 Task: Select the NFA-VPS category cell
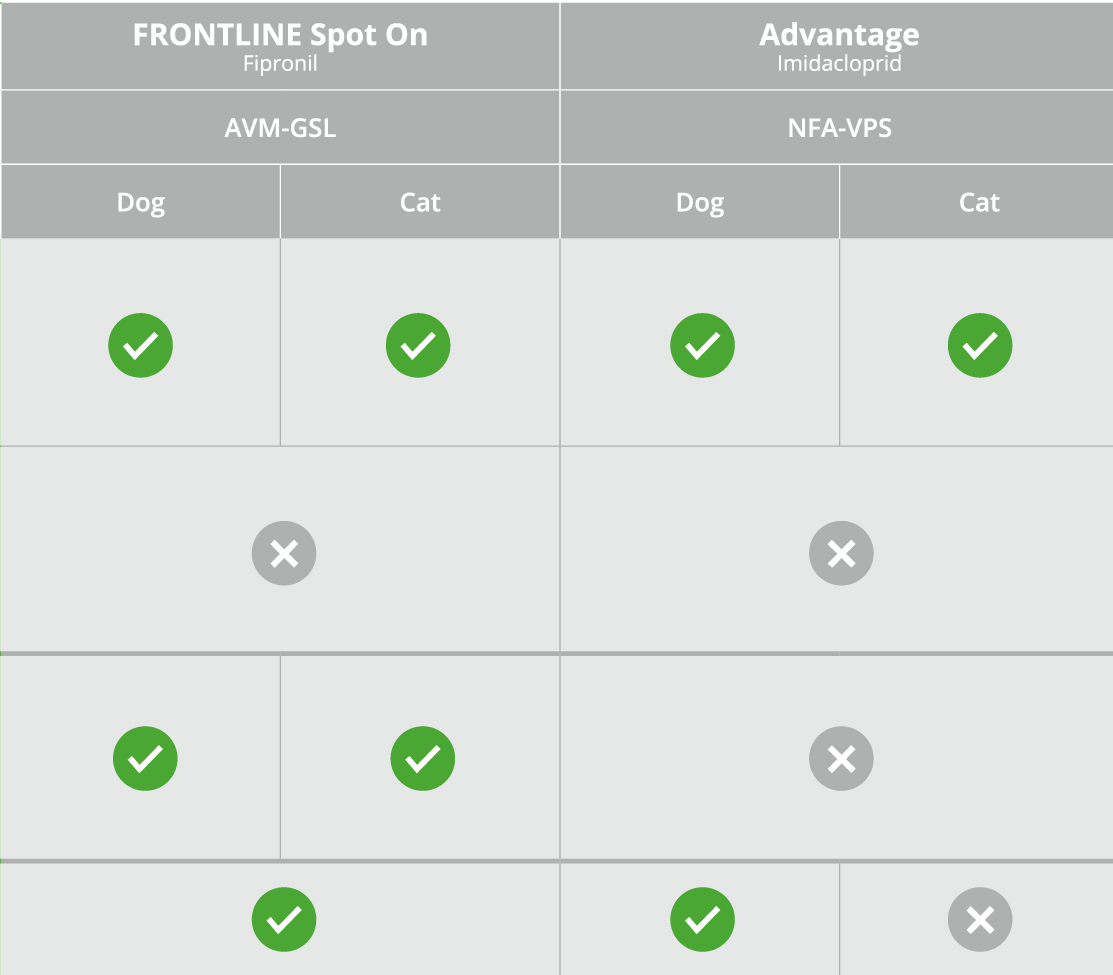[x=839, y=128]
